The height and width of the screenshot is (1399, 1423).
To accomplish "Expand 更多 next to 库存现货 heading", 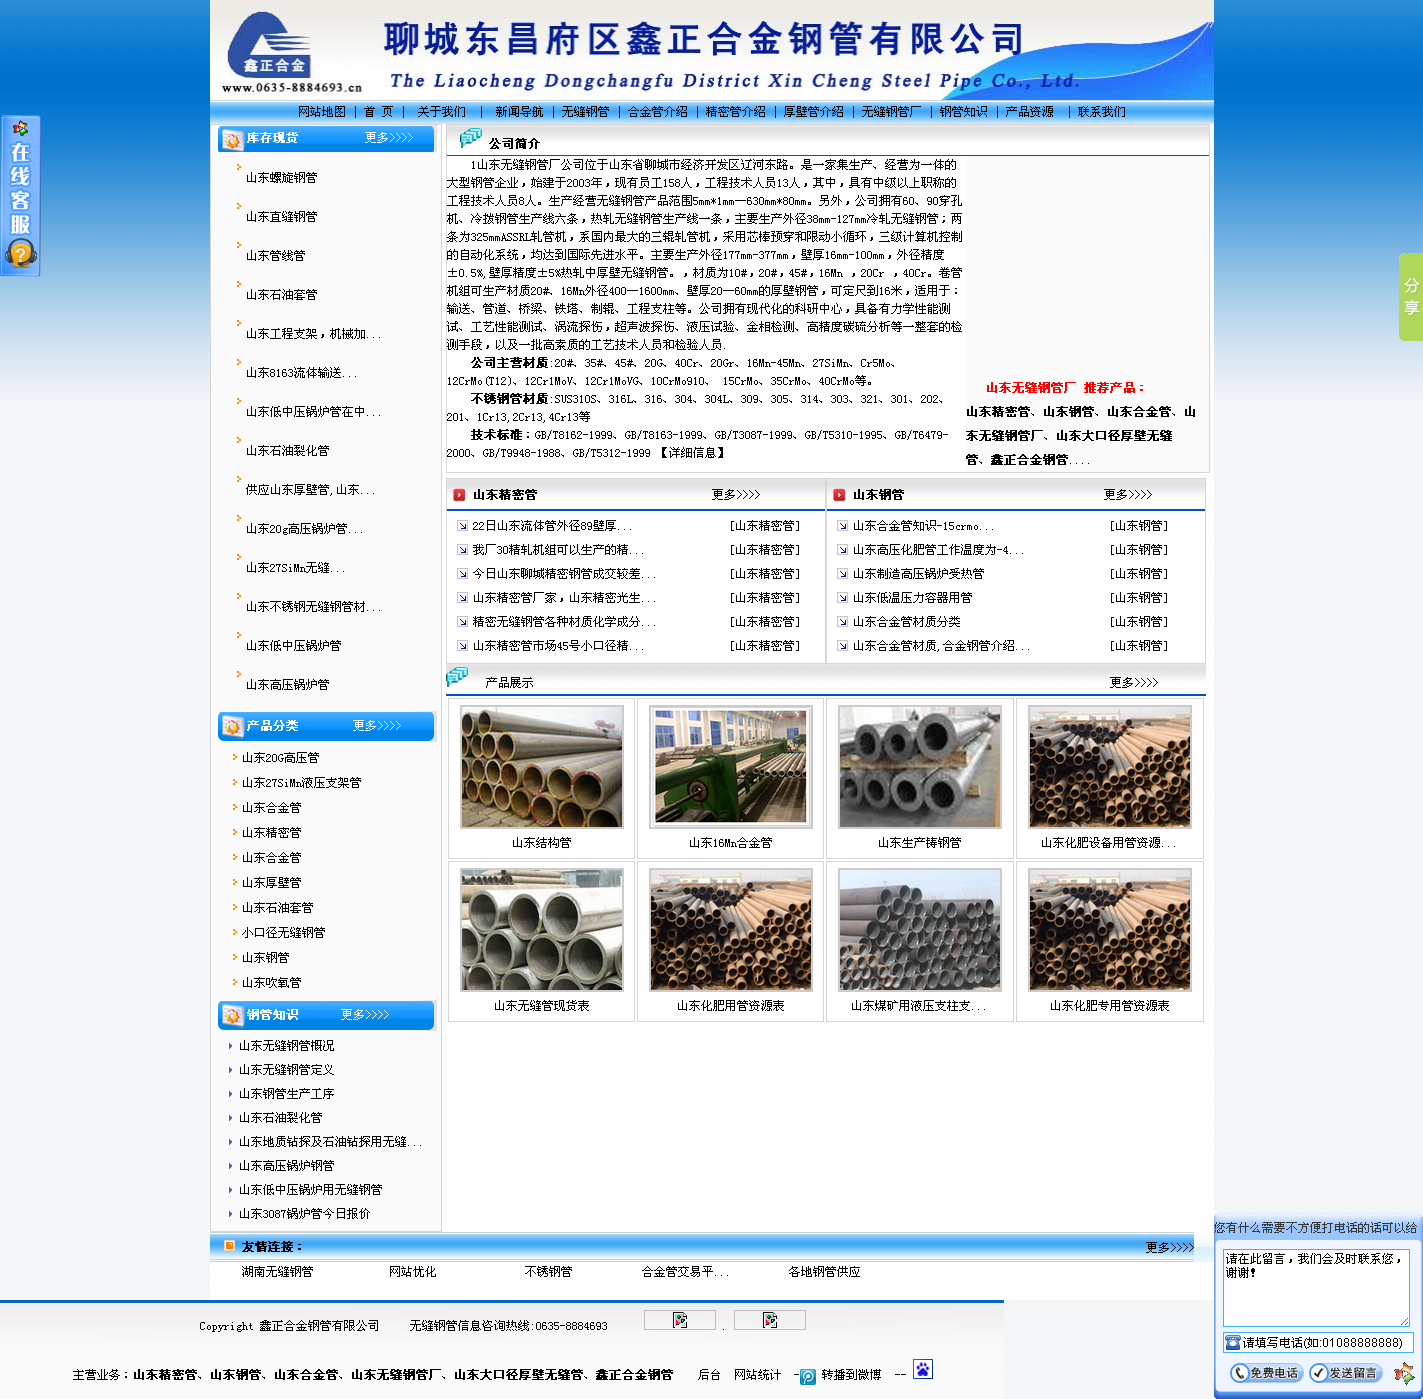I will 389,138.
